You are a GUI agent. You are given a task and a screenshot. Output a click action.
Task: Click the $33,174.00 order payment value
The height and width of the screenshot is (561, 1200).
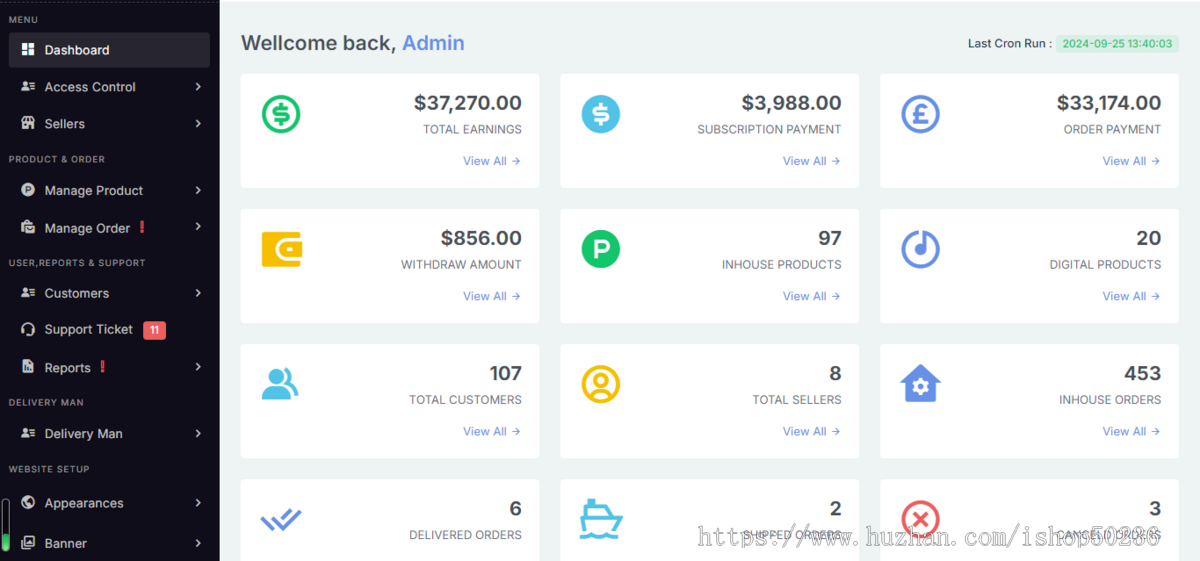1109,103
